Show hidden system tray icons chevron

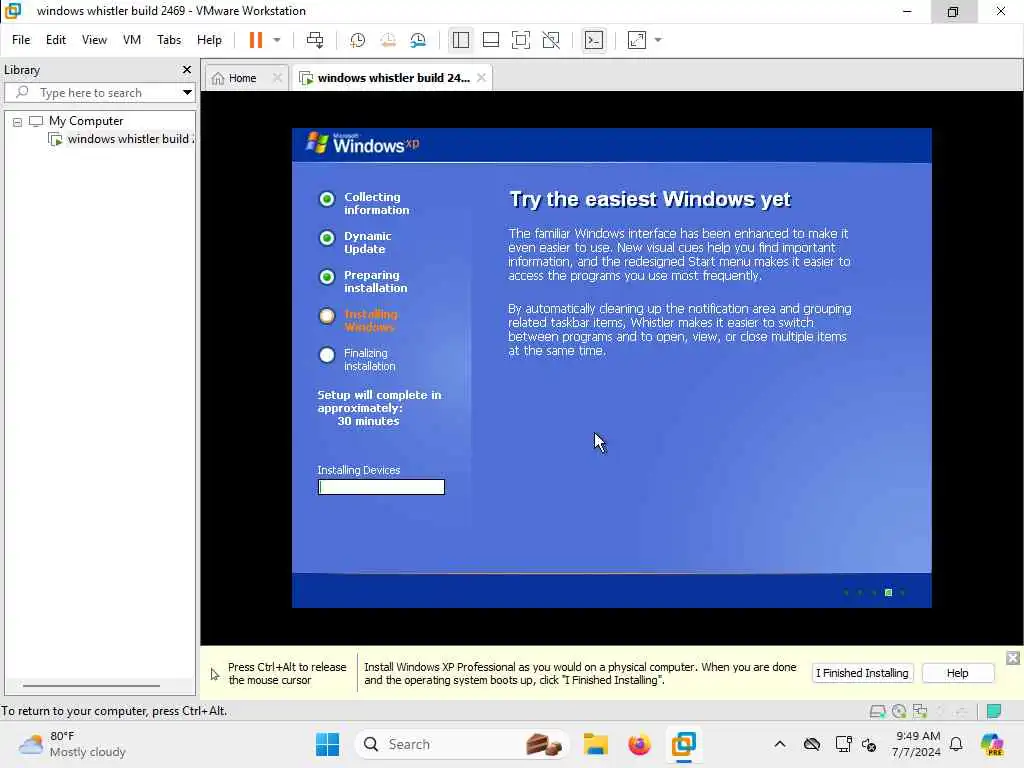[x=780, y=744]
